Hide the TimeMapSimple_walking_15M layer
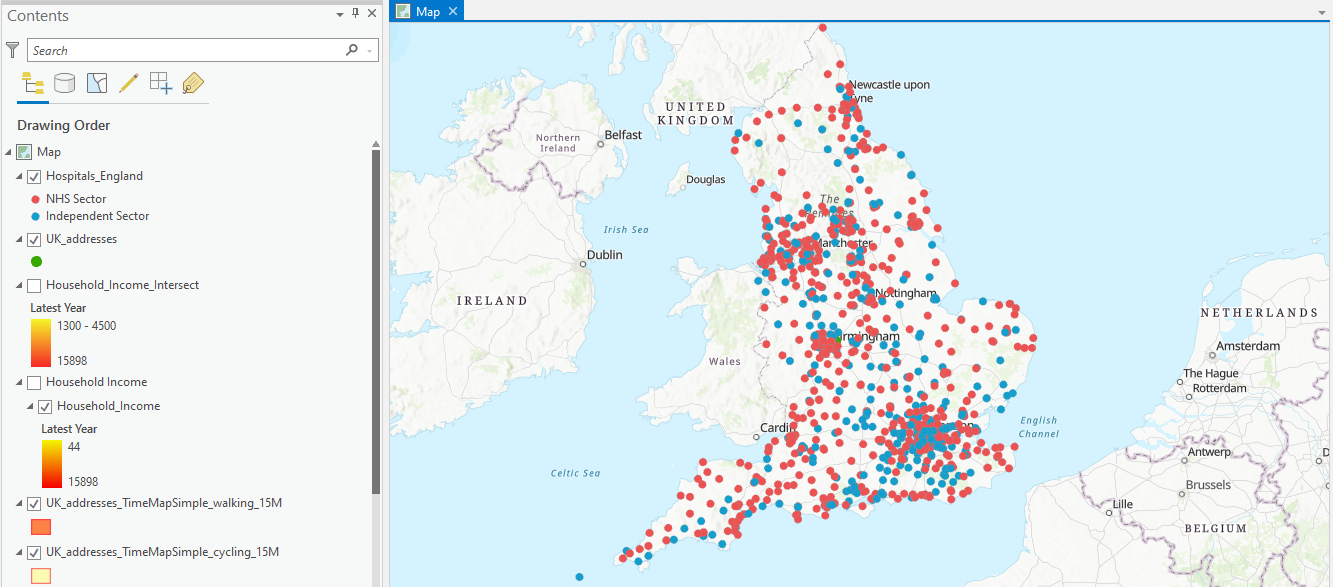 tap(34, 504)
